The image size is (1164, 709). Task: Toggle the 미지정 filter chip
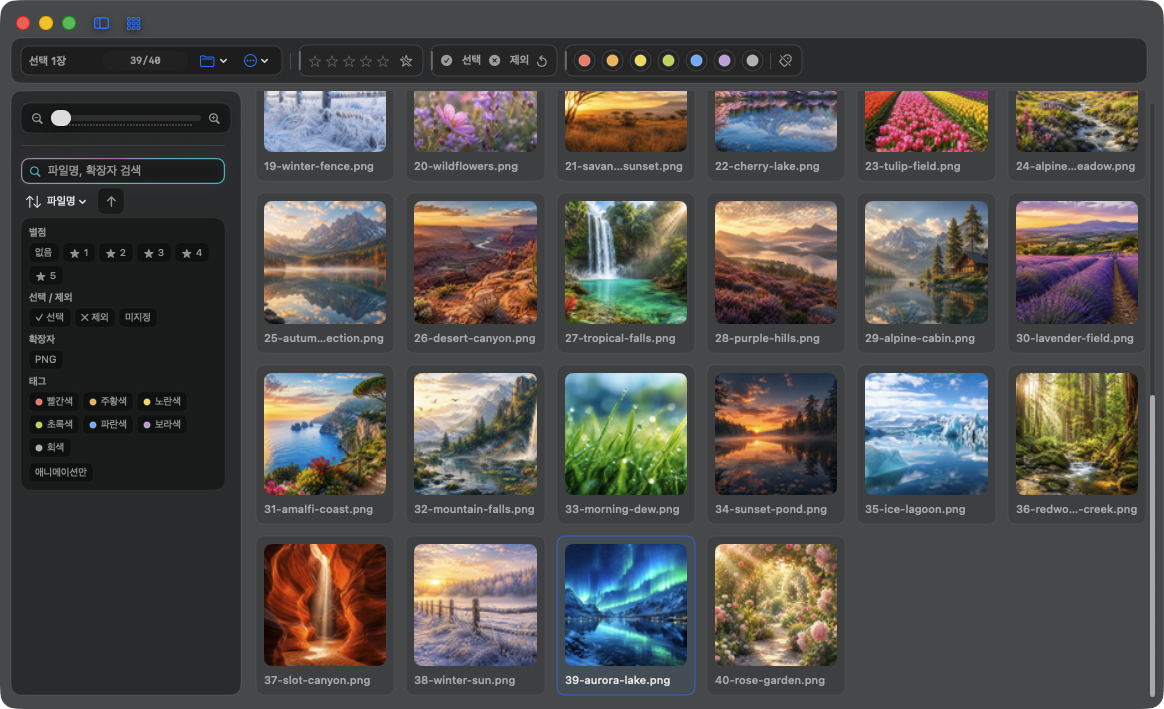point(138,317)
